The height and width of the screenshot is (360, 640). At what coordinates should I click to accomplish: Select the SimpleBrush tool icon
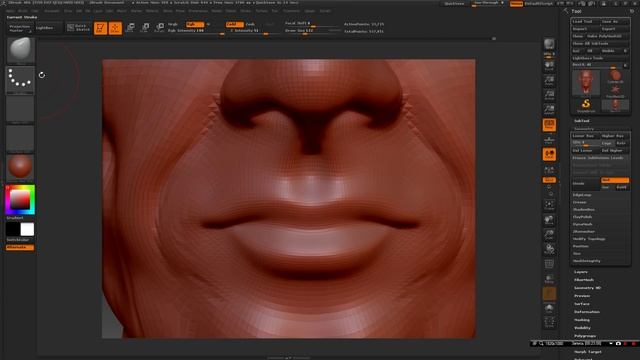pos(586,105)
